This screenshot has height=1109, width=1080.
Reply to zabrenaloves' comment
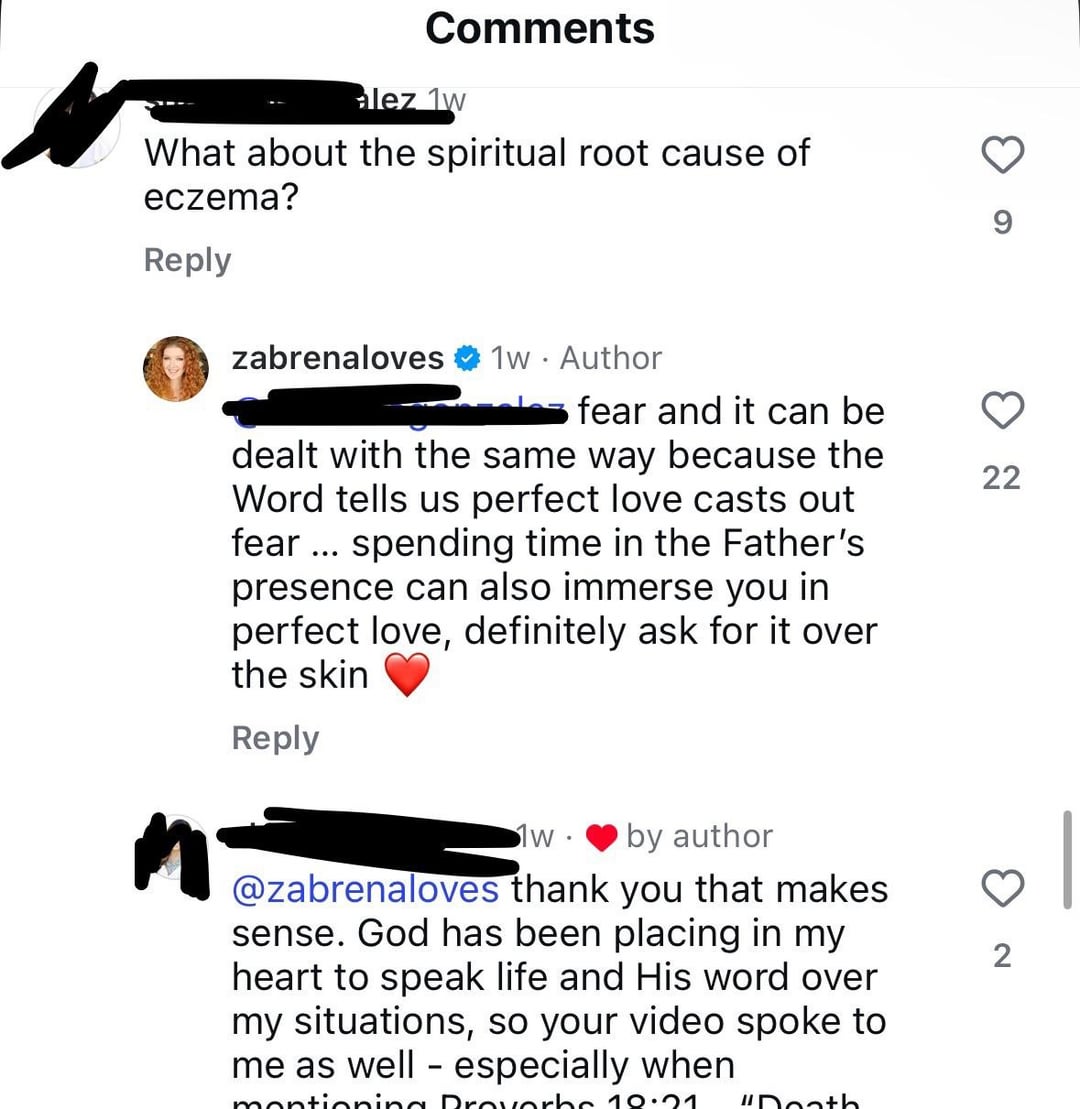click(x=275, y=738)
